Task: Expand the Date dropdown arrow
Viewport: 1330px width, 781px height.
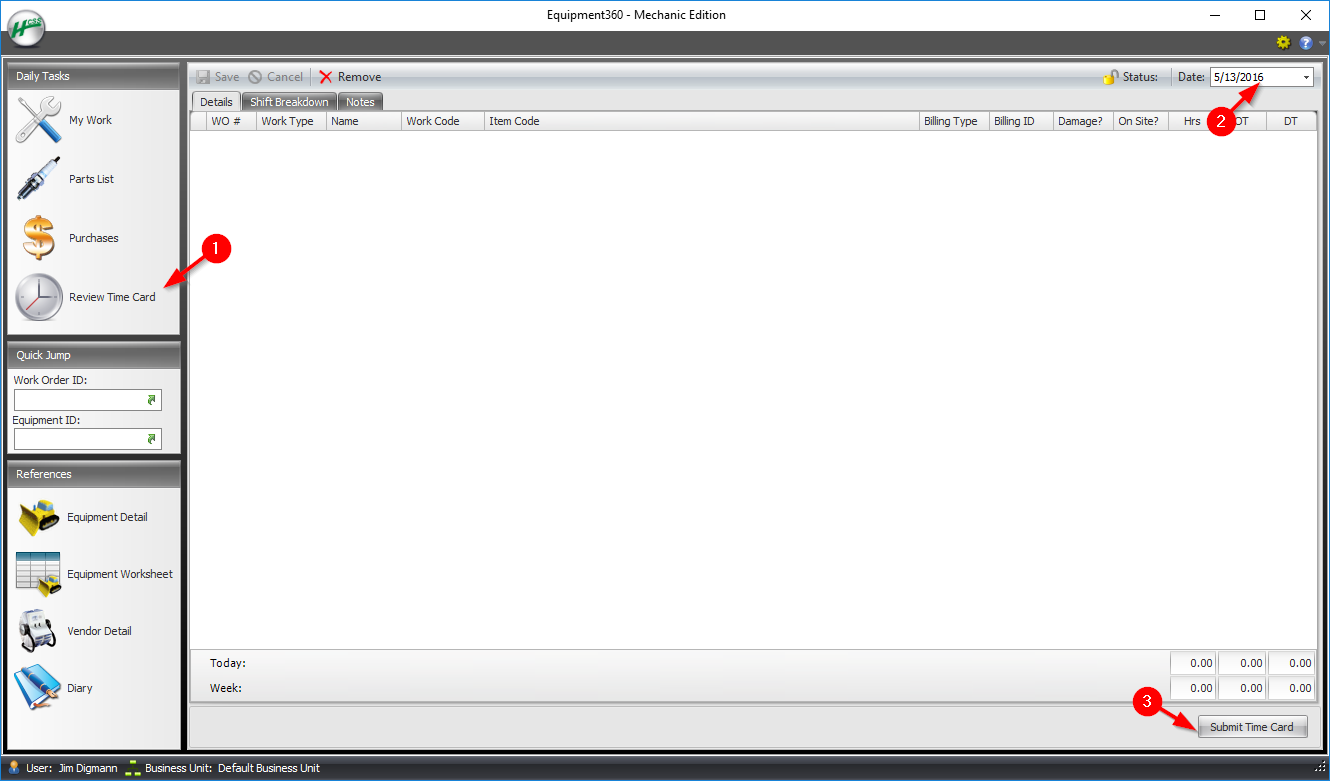Action: 1306,77
